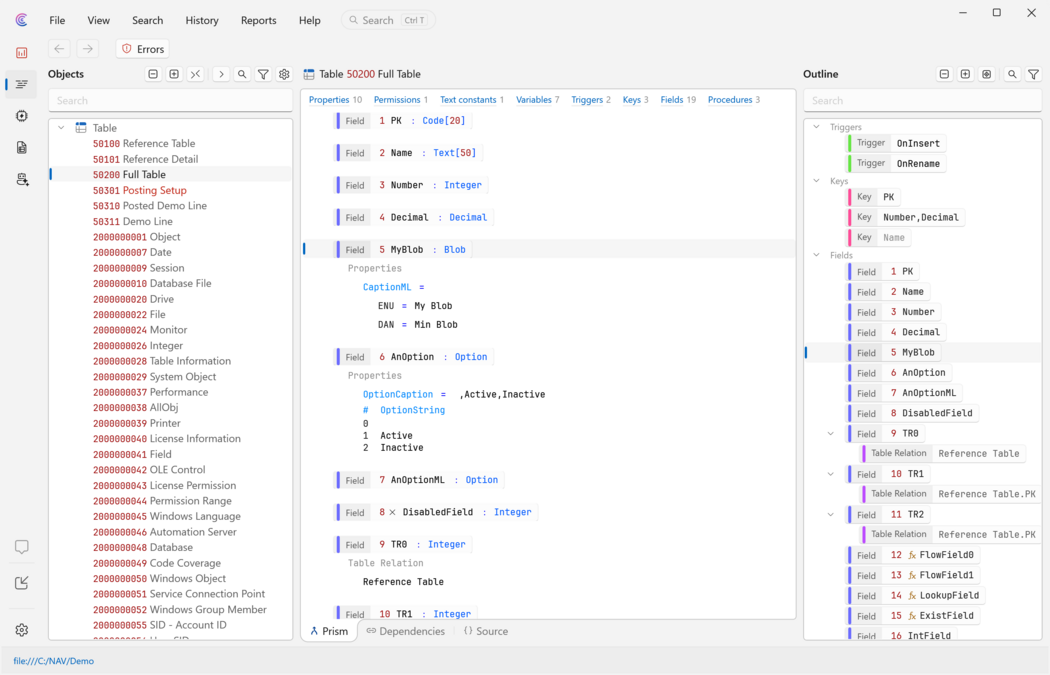Select field 8 DisabledField in editor

437,512
